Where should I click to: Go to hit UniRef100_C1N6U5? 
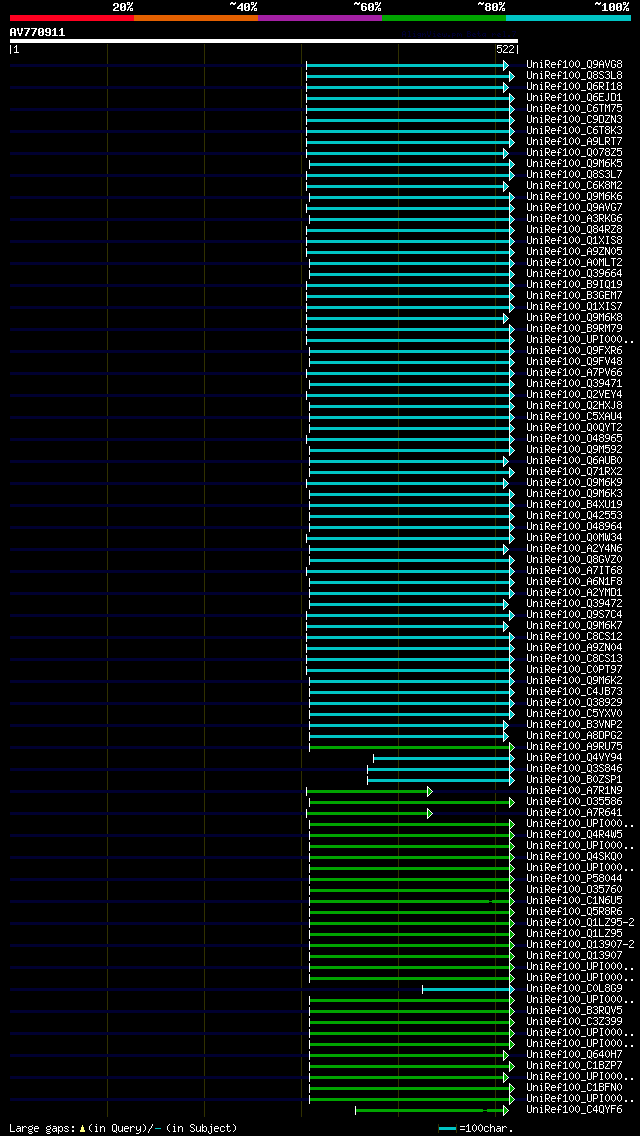[574, 900]
